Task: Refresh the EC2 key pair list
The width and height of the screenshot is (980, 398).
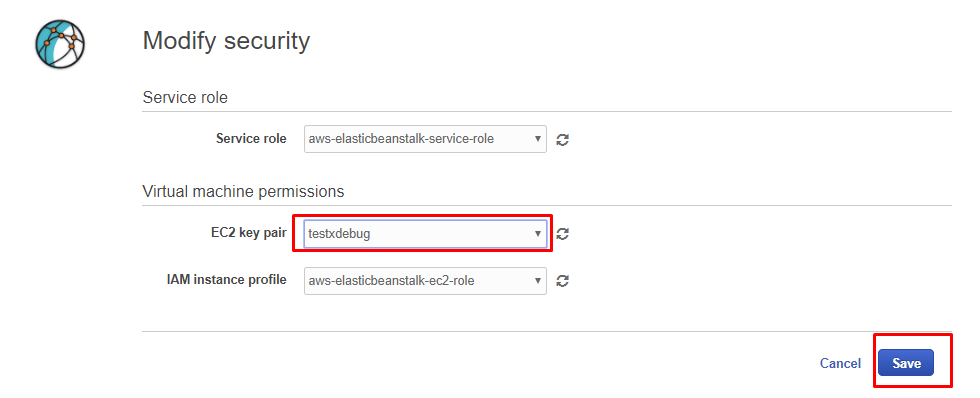Action: click(x=562, y=234)
